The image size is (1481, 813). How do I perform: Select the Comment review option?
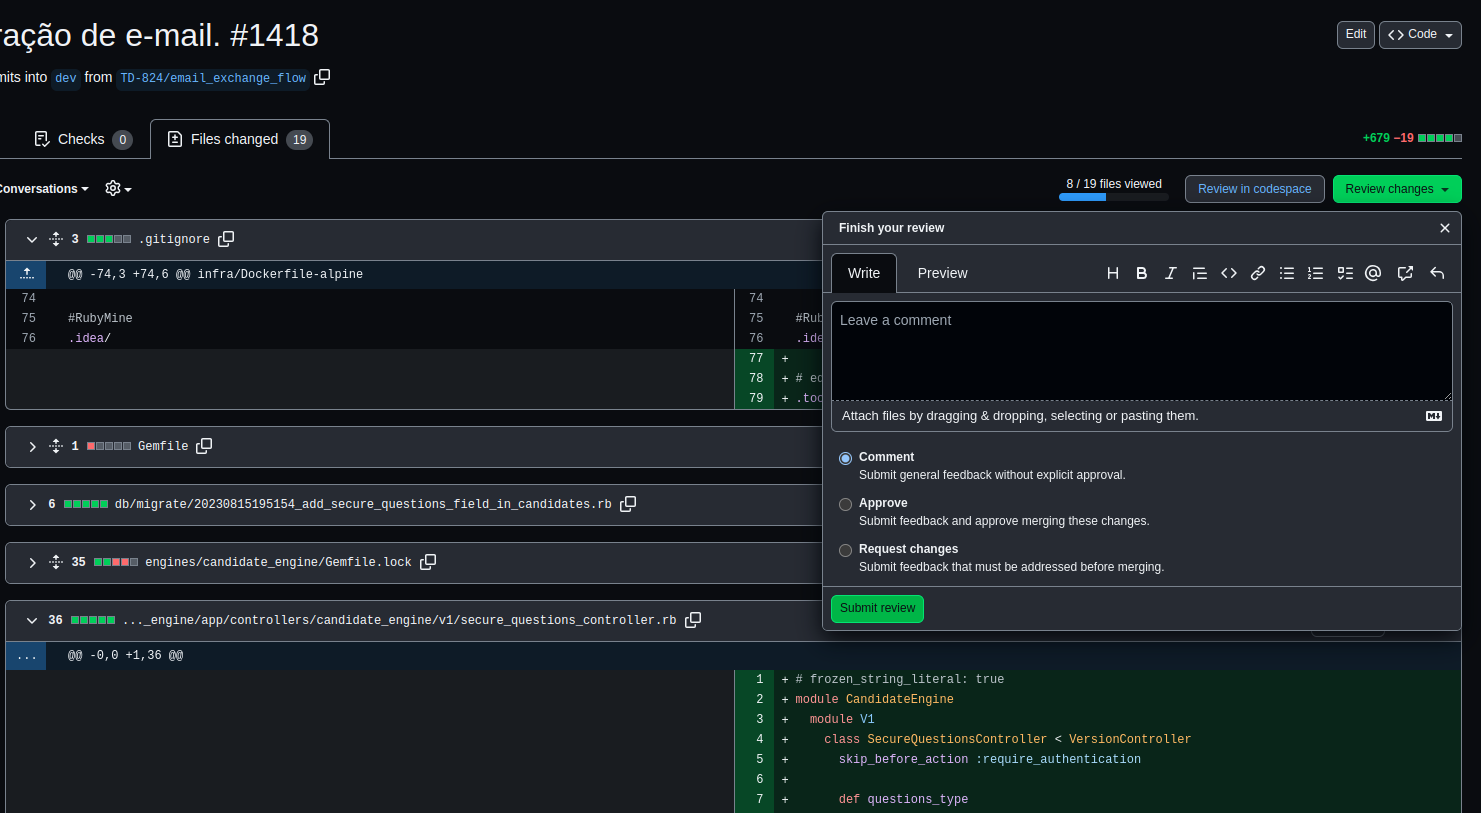point(846,458)
